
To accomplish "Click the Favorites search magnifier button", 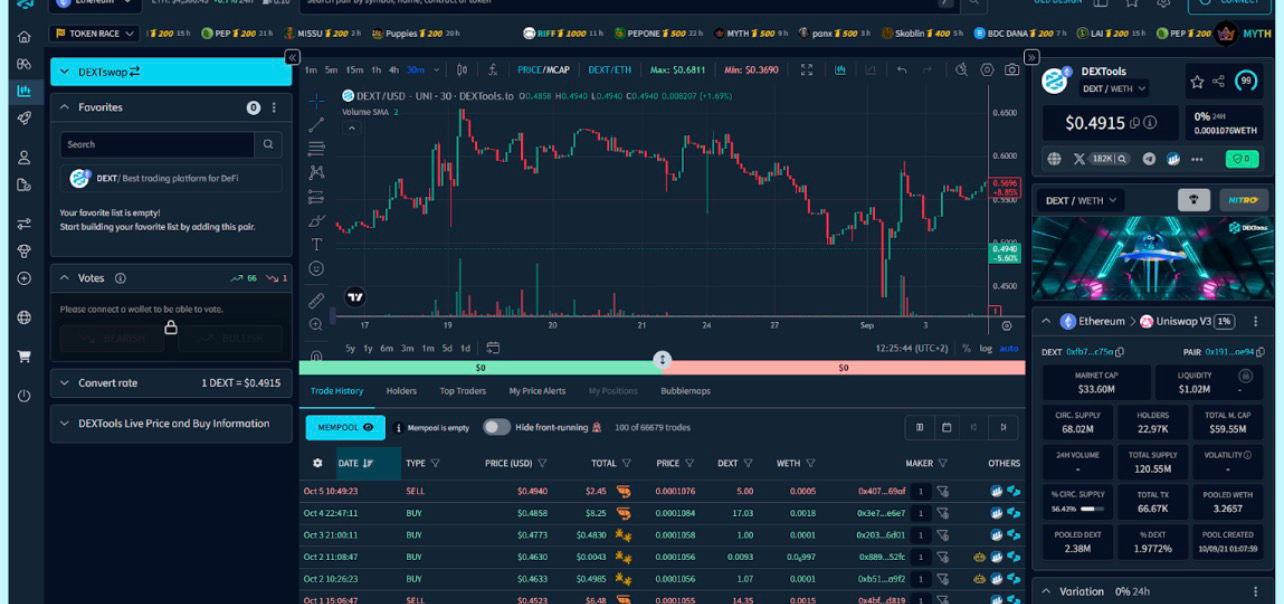I will 268,144.
